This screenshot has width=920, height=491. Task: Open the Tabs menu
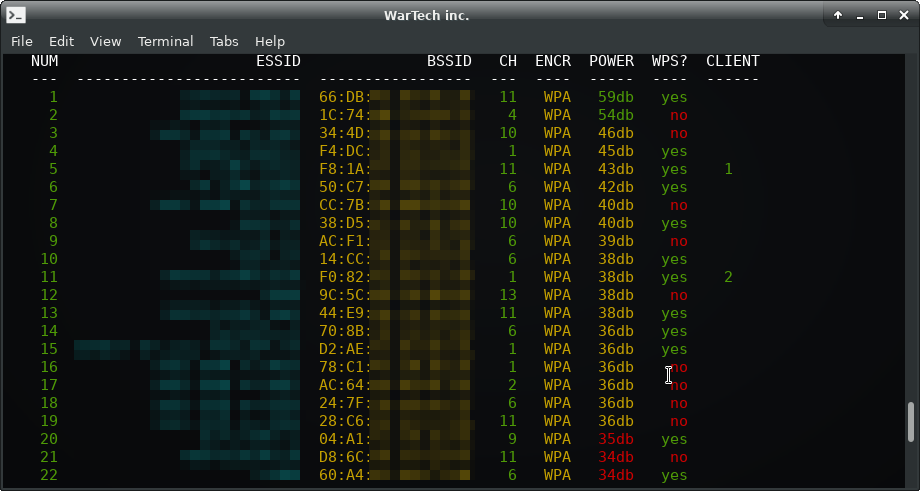pos(224,41)
